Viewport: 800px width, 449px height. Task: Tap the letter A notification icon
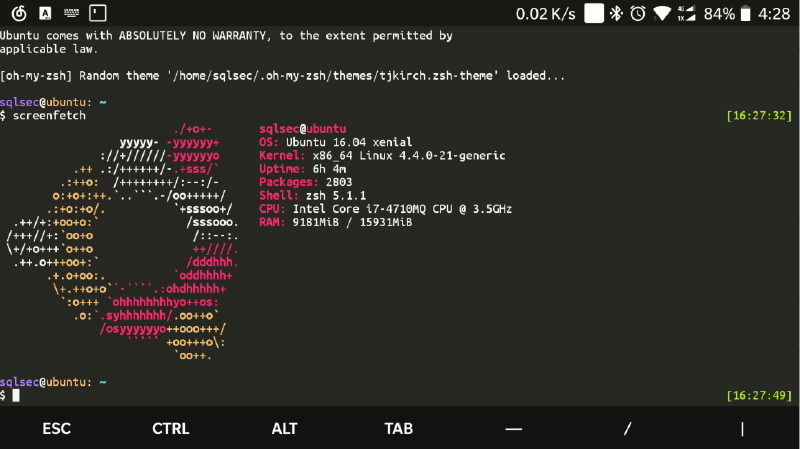[x=45, y=14]
